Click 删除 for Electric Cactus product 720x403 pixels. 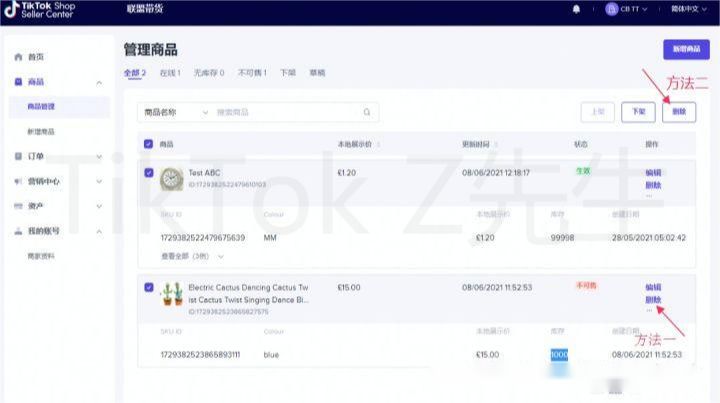pyautogui.click(x=653, y=300)
